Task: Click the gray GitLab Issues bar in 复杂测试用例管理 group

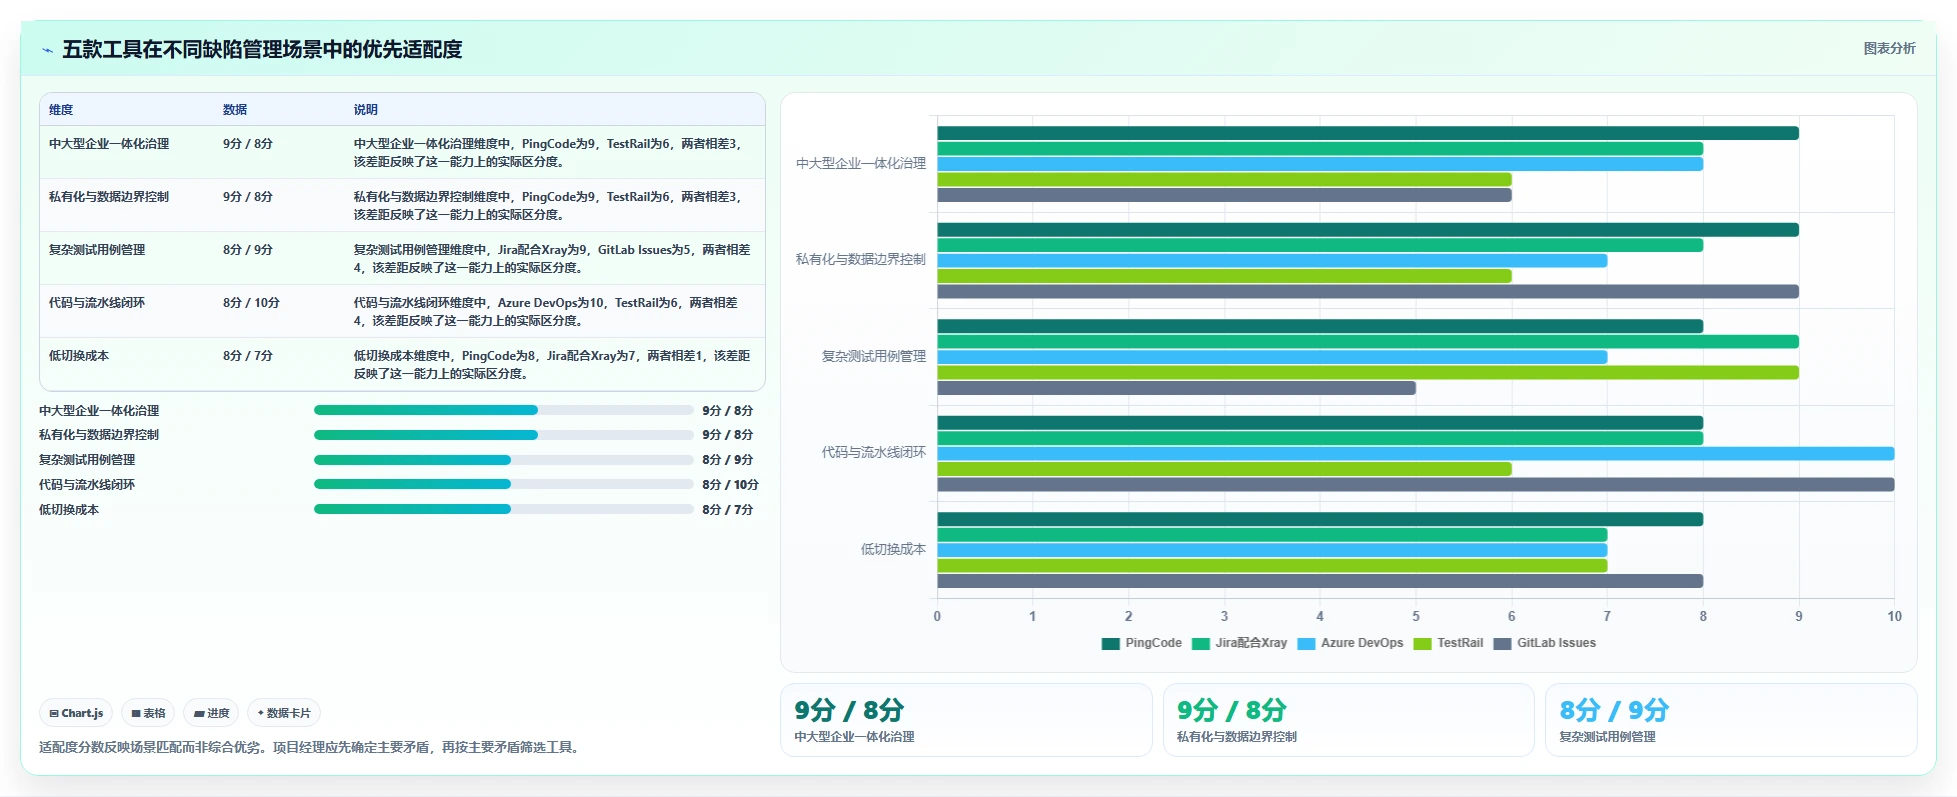Action: [x=1176, y=388]
